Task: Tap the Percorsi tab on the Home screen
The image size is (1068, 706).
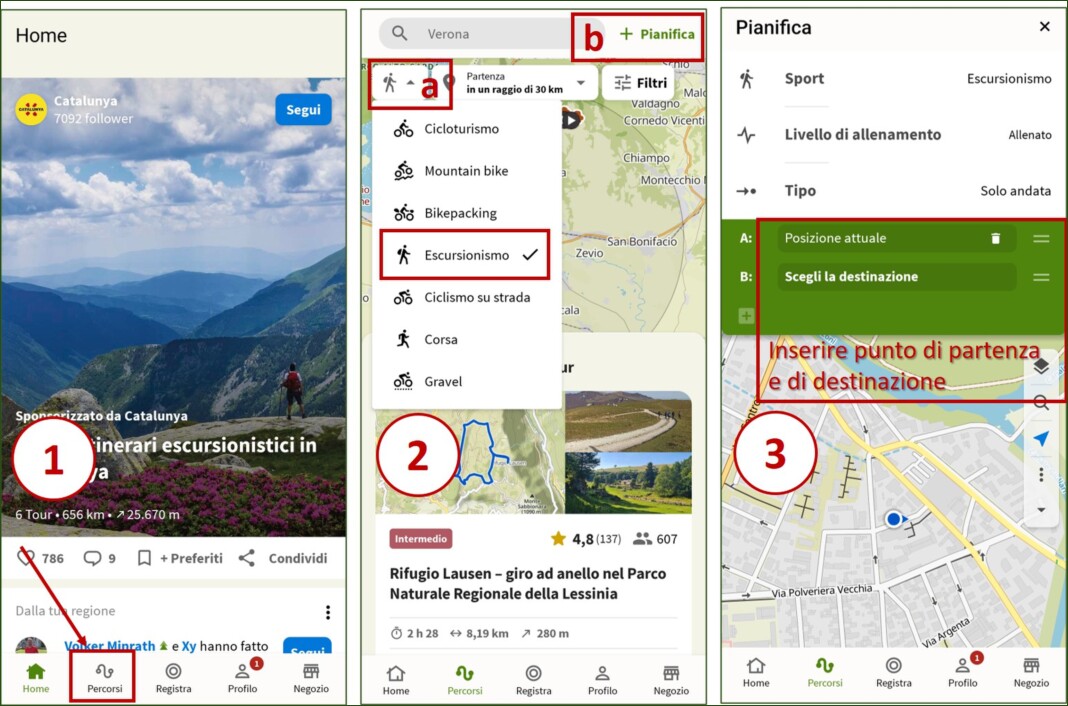Action: pos(104,679)
